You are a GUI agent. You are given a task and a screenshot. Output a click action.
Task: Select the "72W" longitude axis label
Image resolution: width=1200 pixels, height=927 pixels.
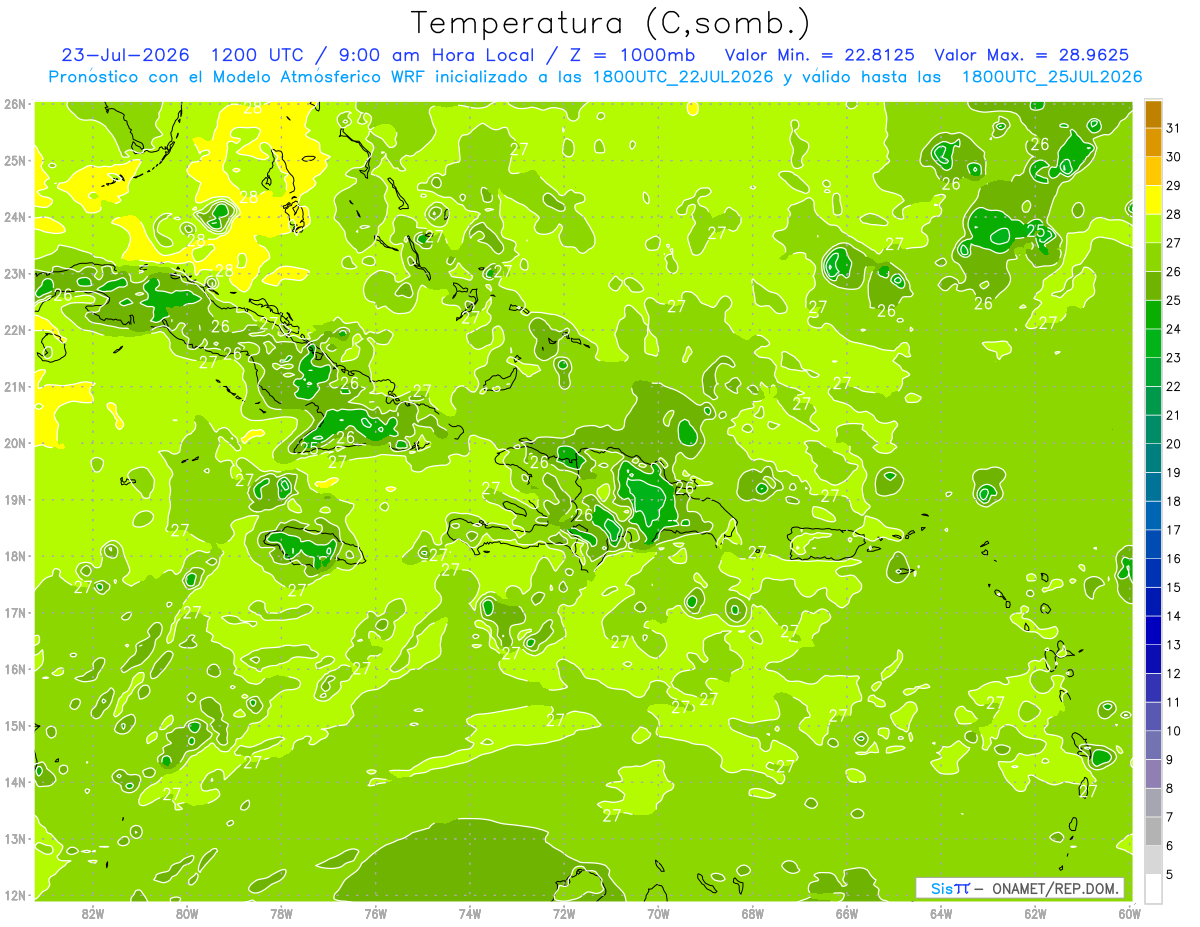click(564, 913)
